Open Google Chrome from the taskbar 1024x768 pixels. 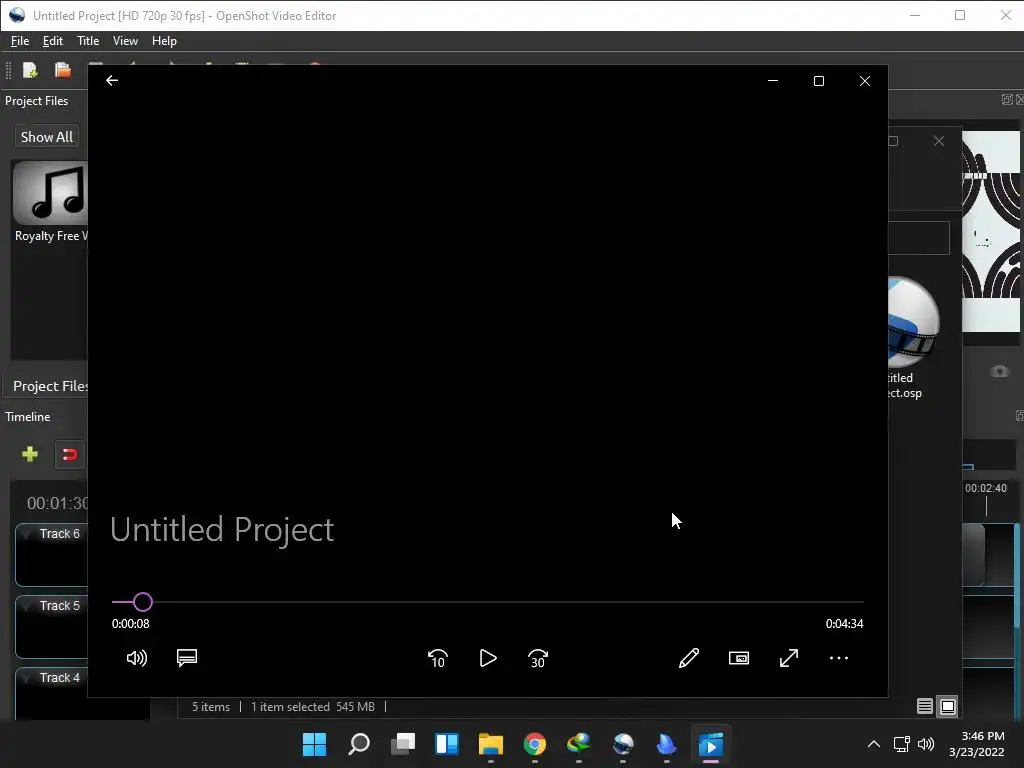[x=535, y=744]
